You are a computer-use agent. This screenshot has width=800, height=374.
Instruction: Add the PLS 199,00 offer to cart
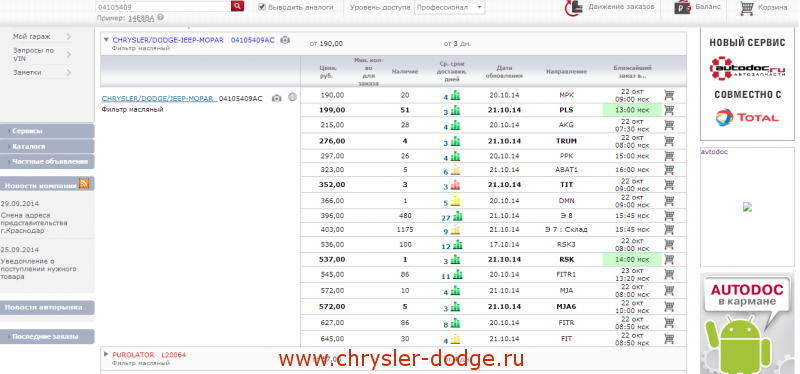[669, 110]
